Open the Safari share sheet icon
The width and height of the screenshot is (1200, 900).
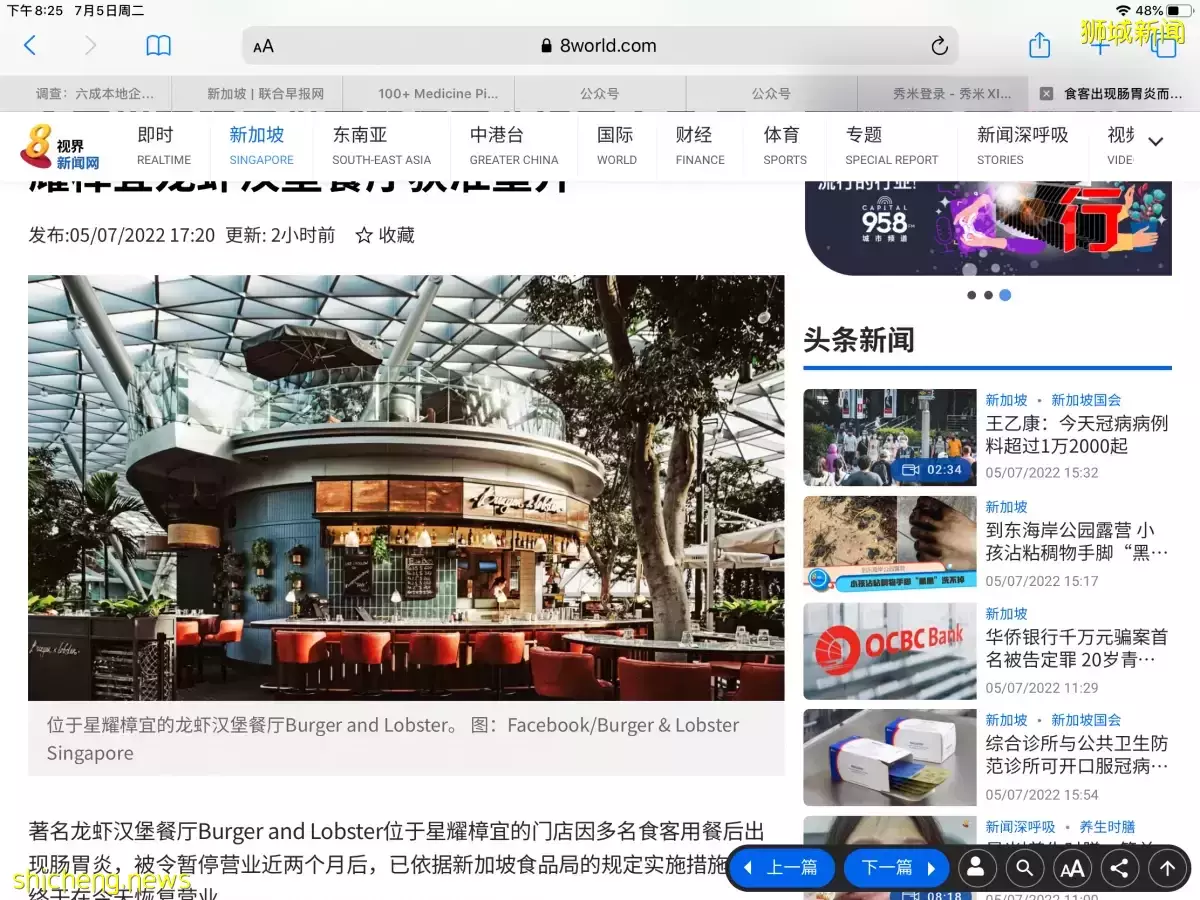click(x=1039, y=45)
